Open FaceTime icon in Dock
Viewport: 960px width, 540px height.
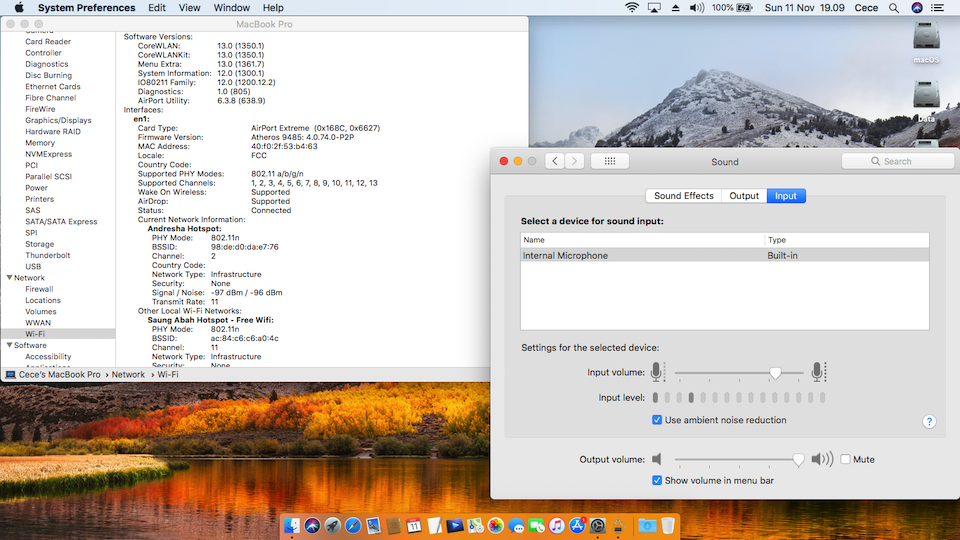coord(536,525)
